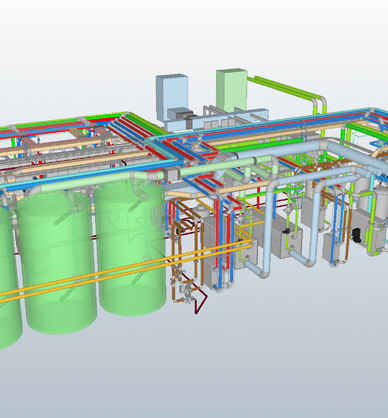The image size is (388, 418).
Task: Click the rightmost green cylindrical tank
Action: click(x=131, y=247)
